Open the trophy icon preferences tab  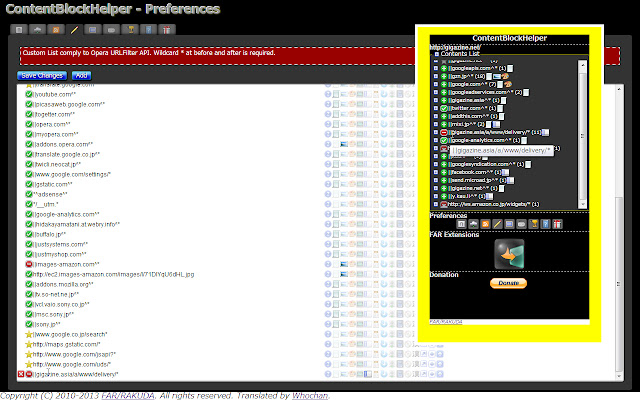click(x=131, y=30)
